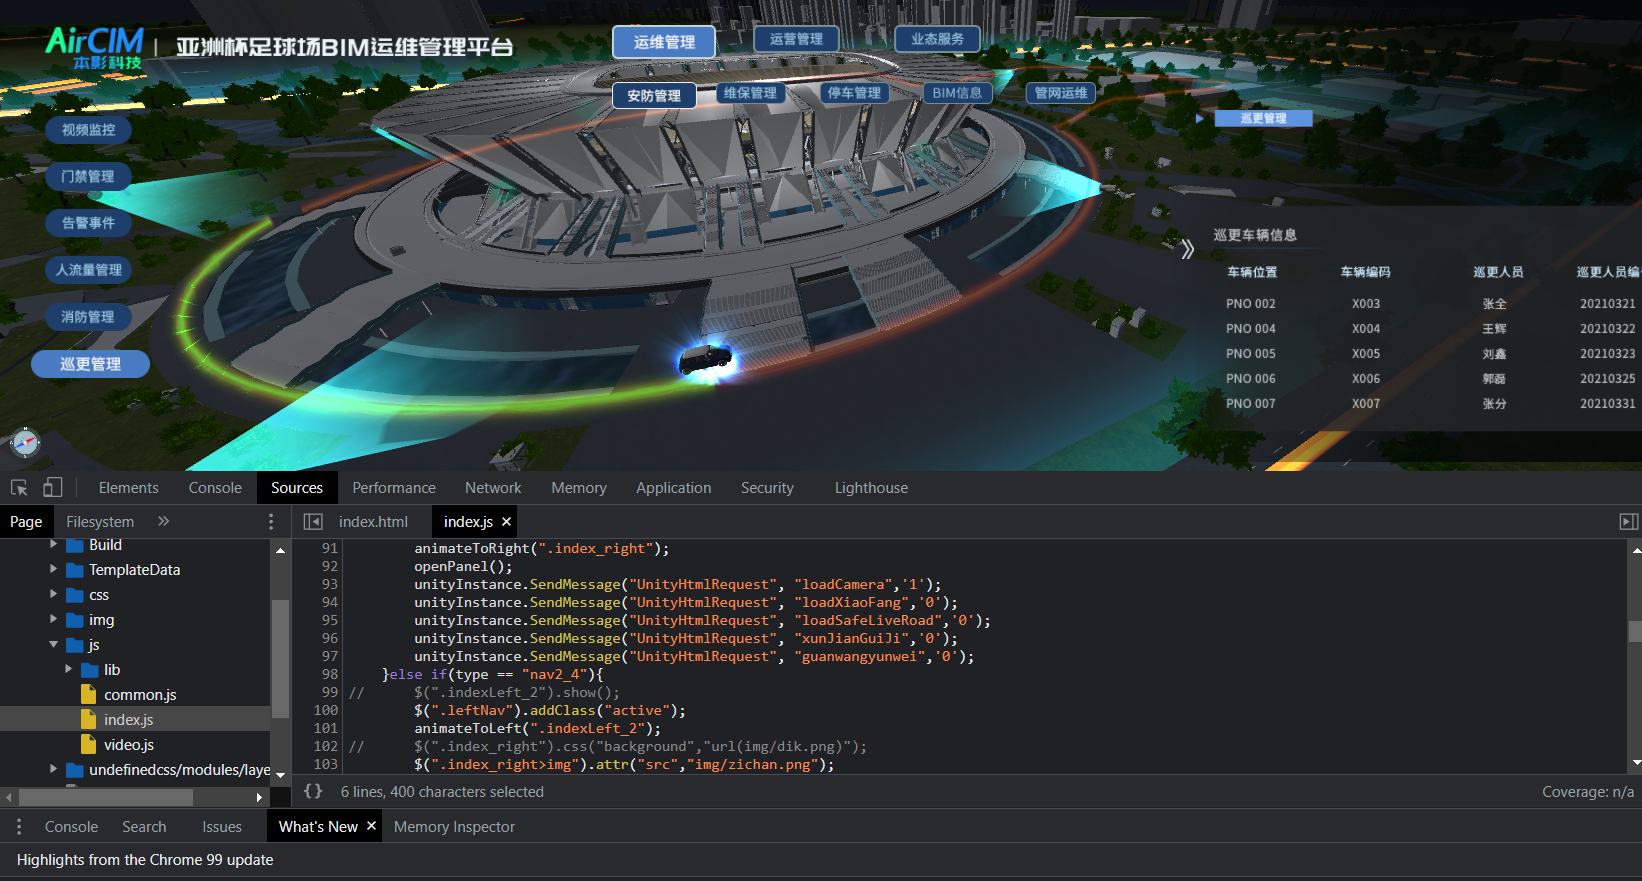Click the 巡更管理 breadcrumb tag
This screenshot has height=881, width=1642.
coord(1263,118)
